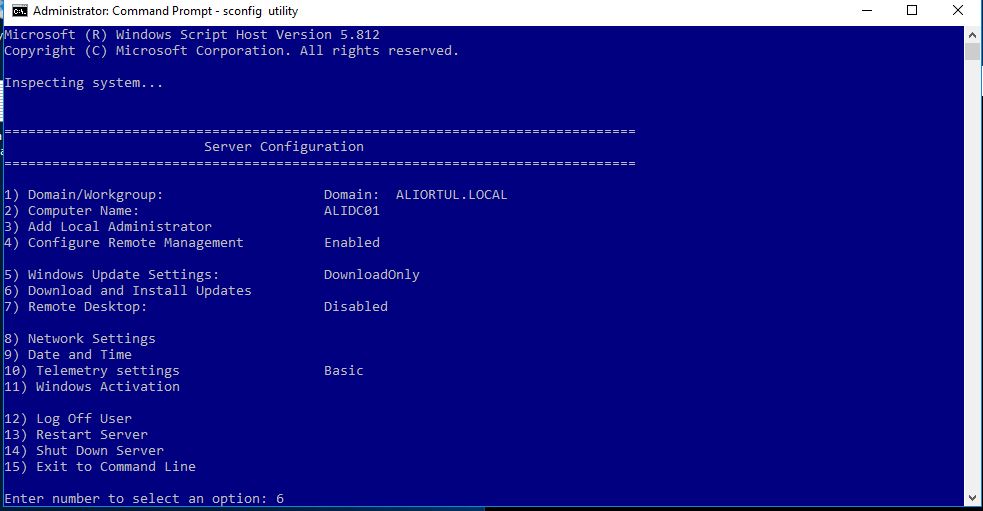Viewport: 983px width, 511px height.
Task: Minimize the Command Prompt window
Action: [x=866, y=11]
